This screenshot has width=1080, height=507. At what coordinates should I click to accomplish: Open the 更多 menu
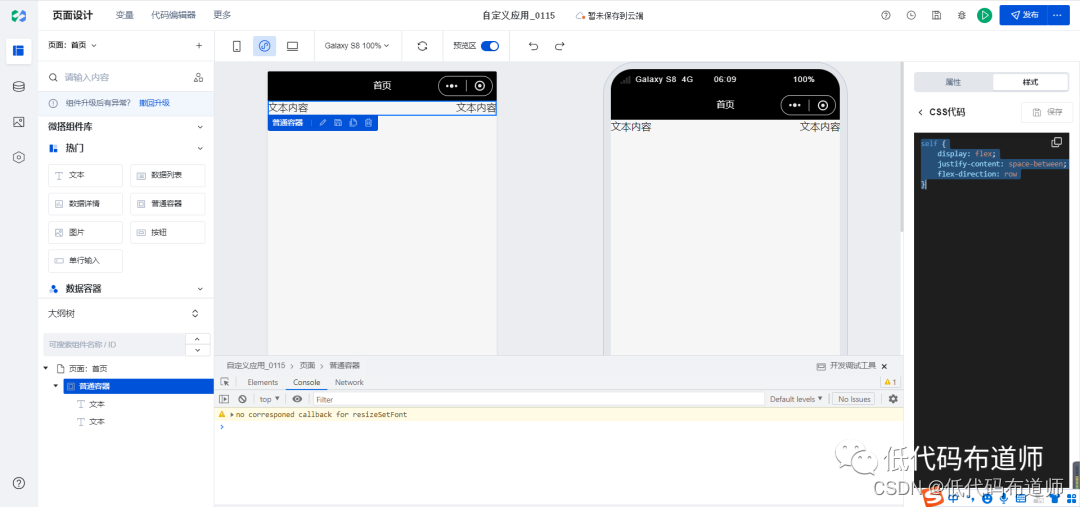pos(222,15)
